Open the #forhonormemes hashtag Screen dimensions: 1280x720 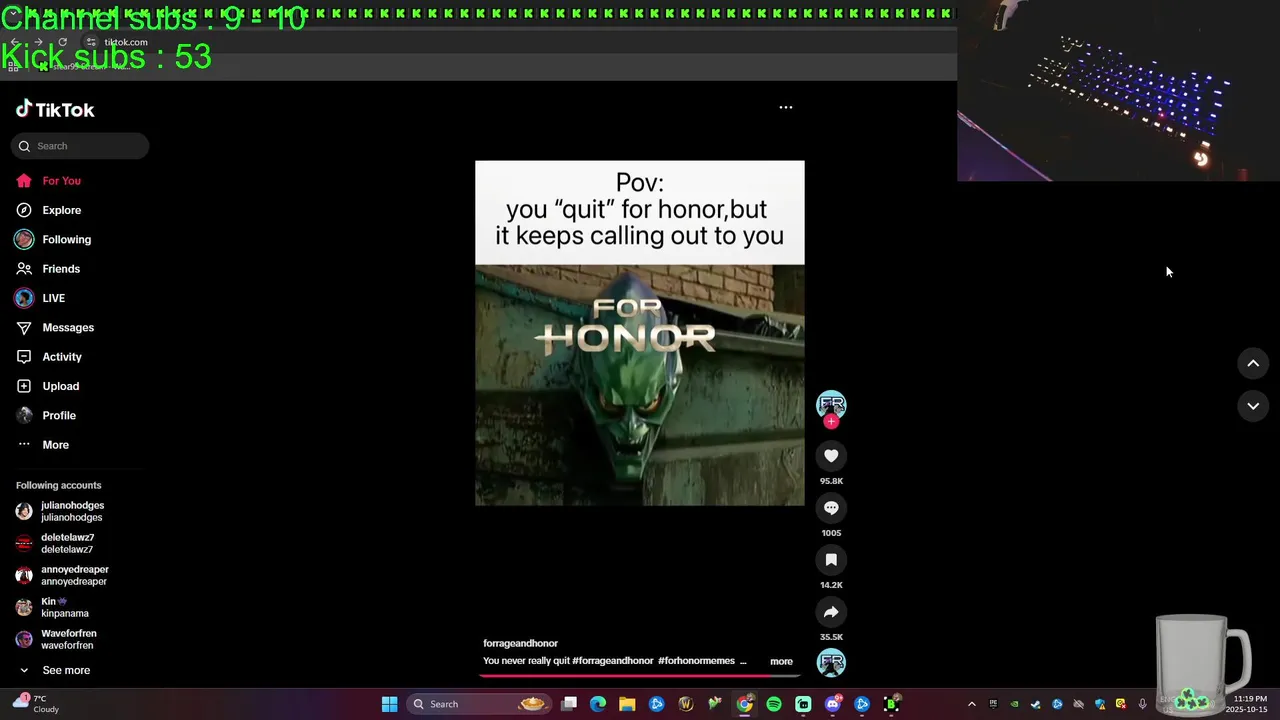click(696, 661)
